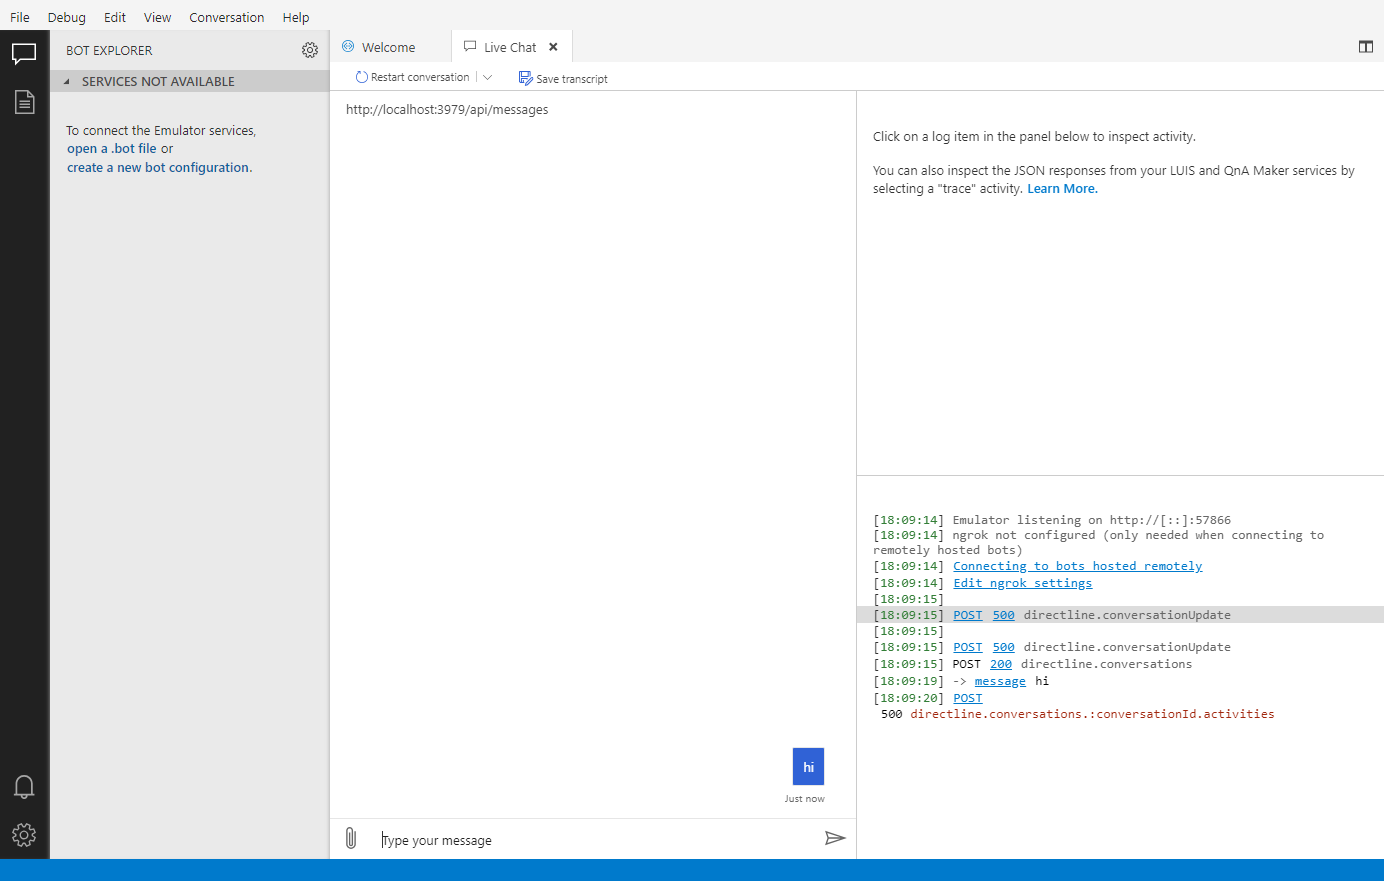Viewport: 1384px width, 881px height.
Task: Open Emulator settings gear in bottom-left sidebar
Action: pos(24,835)
